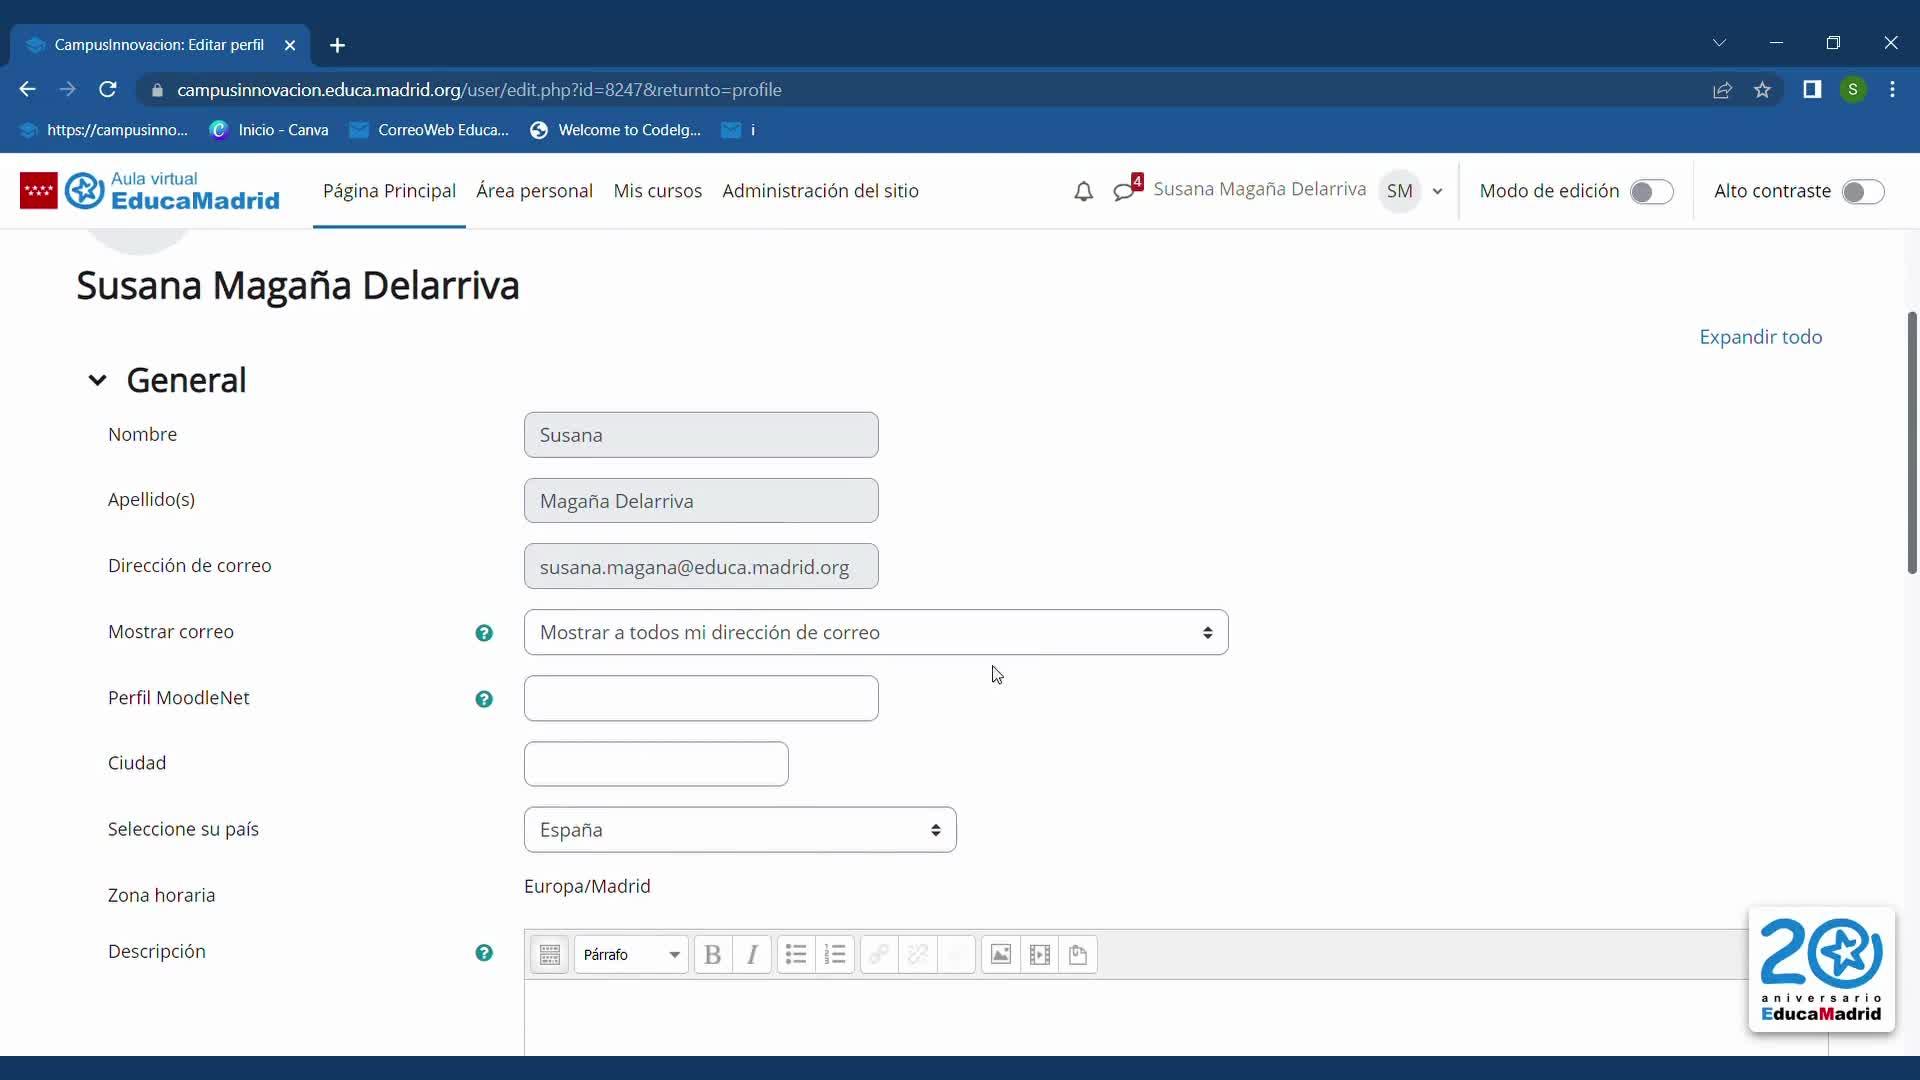Insert a numbered list in editor
1920x1080 pixels.
point(835,955)
